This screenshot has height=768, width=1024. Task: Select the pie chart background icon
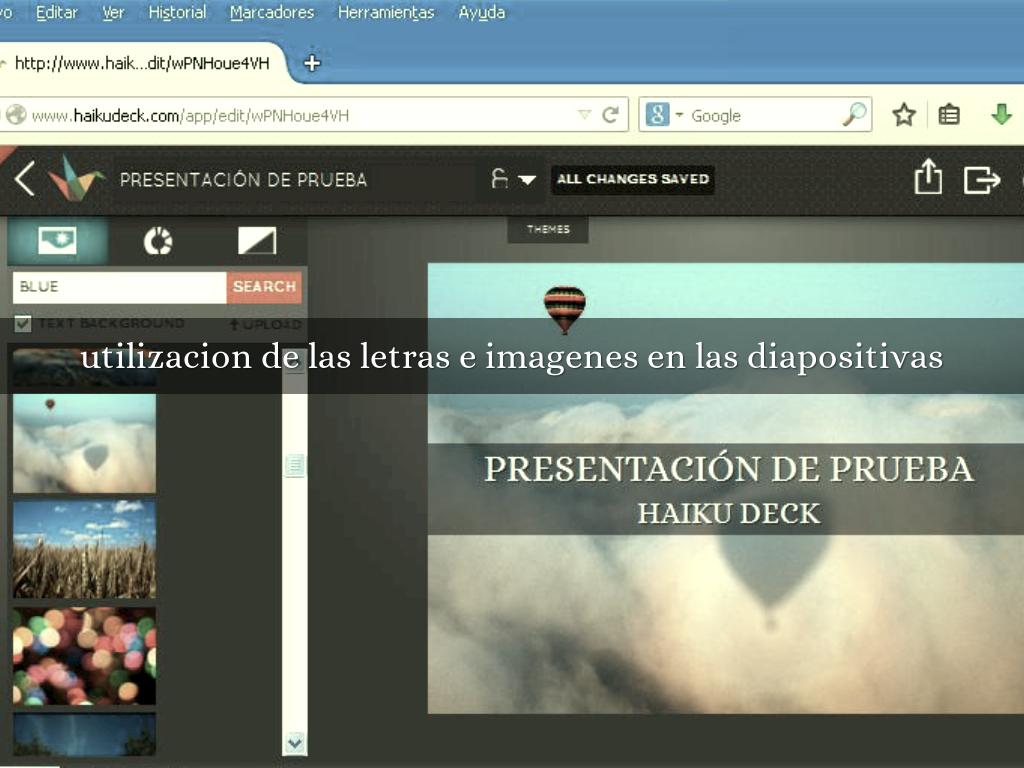click(158, 241)
